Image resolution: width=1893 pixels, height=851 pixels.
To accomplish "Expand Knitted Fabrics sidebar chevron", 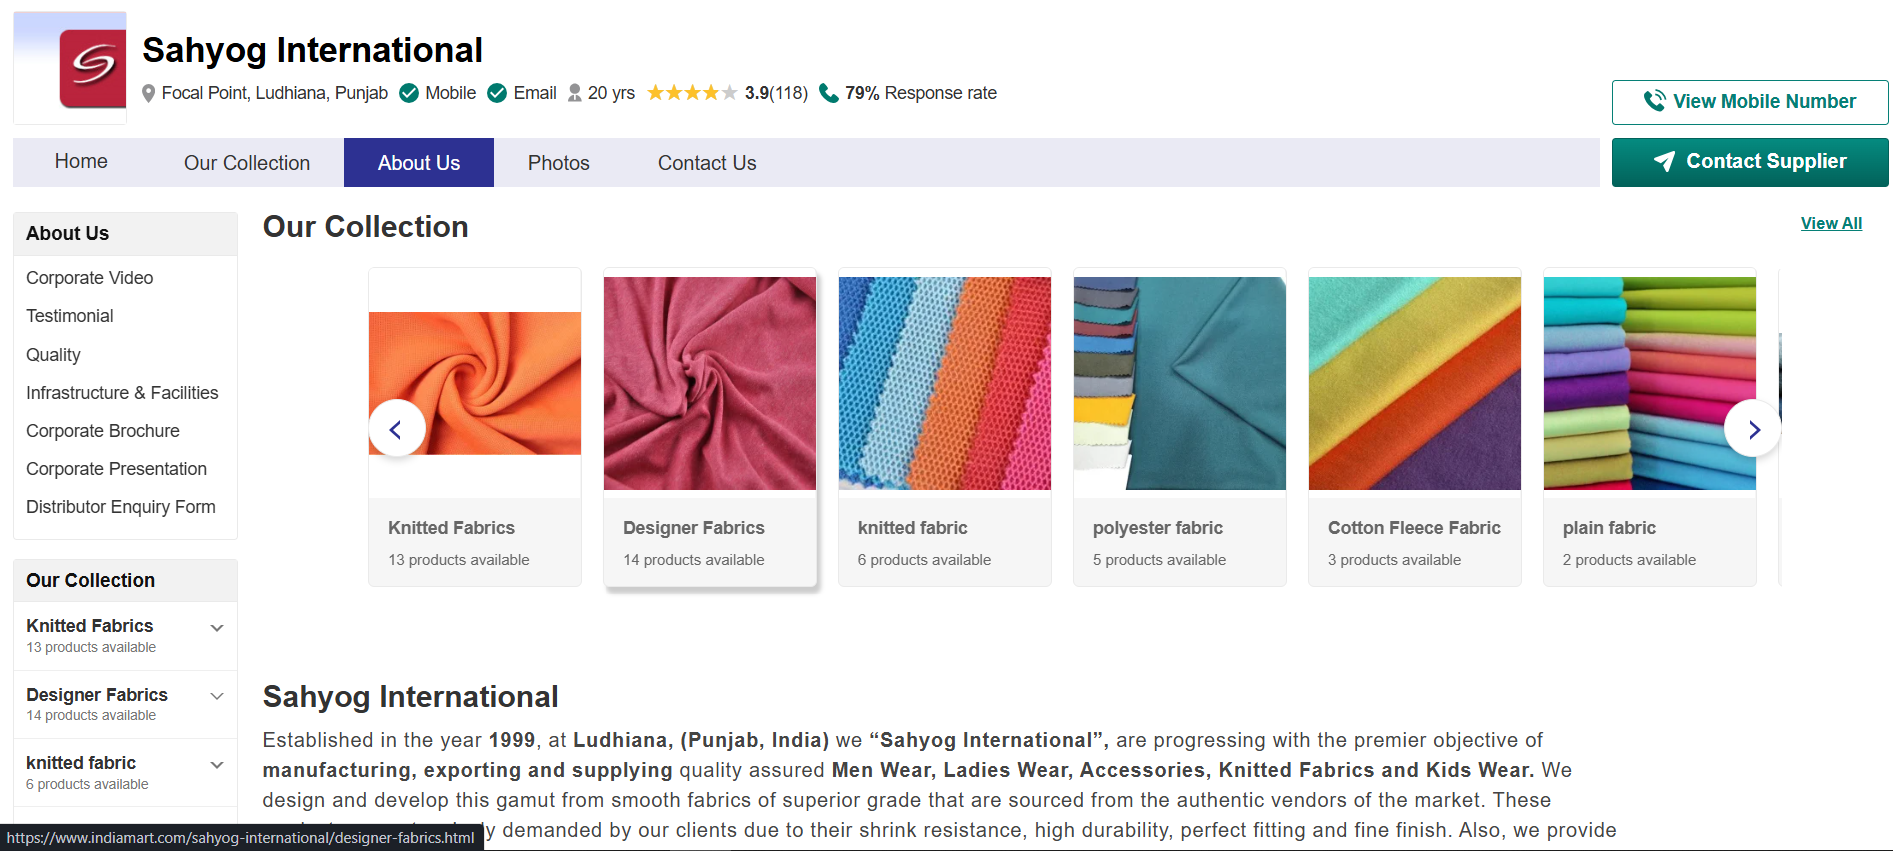I will coord(217,628).
